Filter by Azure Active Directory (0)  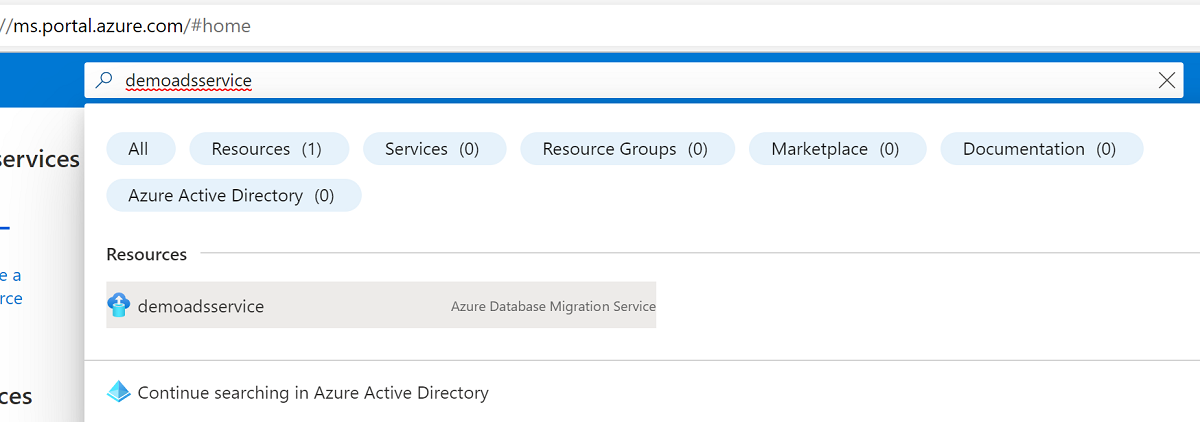tap(233, 196)
